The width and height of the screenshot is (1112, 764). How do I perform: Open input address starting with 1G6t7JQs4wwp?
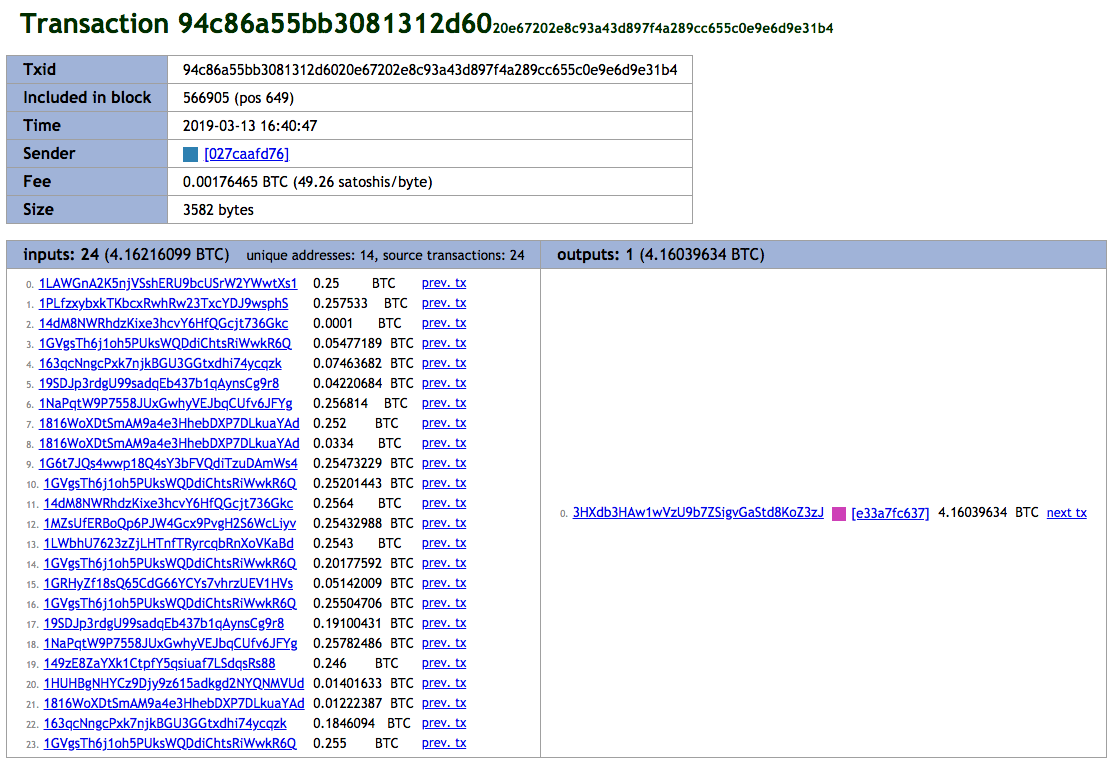point(168,463)
